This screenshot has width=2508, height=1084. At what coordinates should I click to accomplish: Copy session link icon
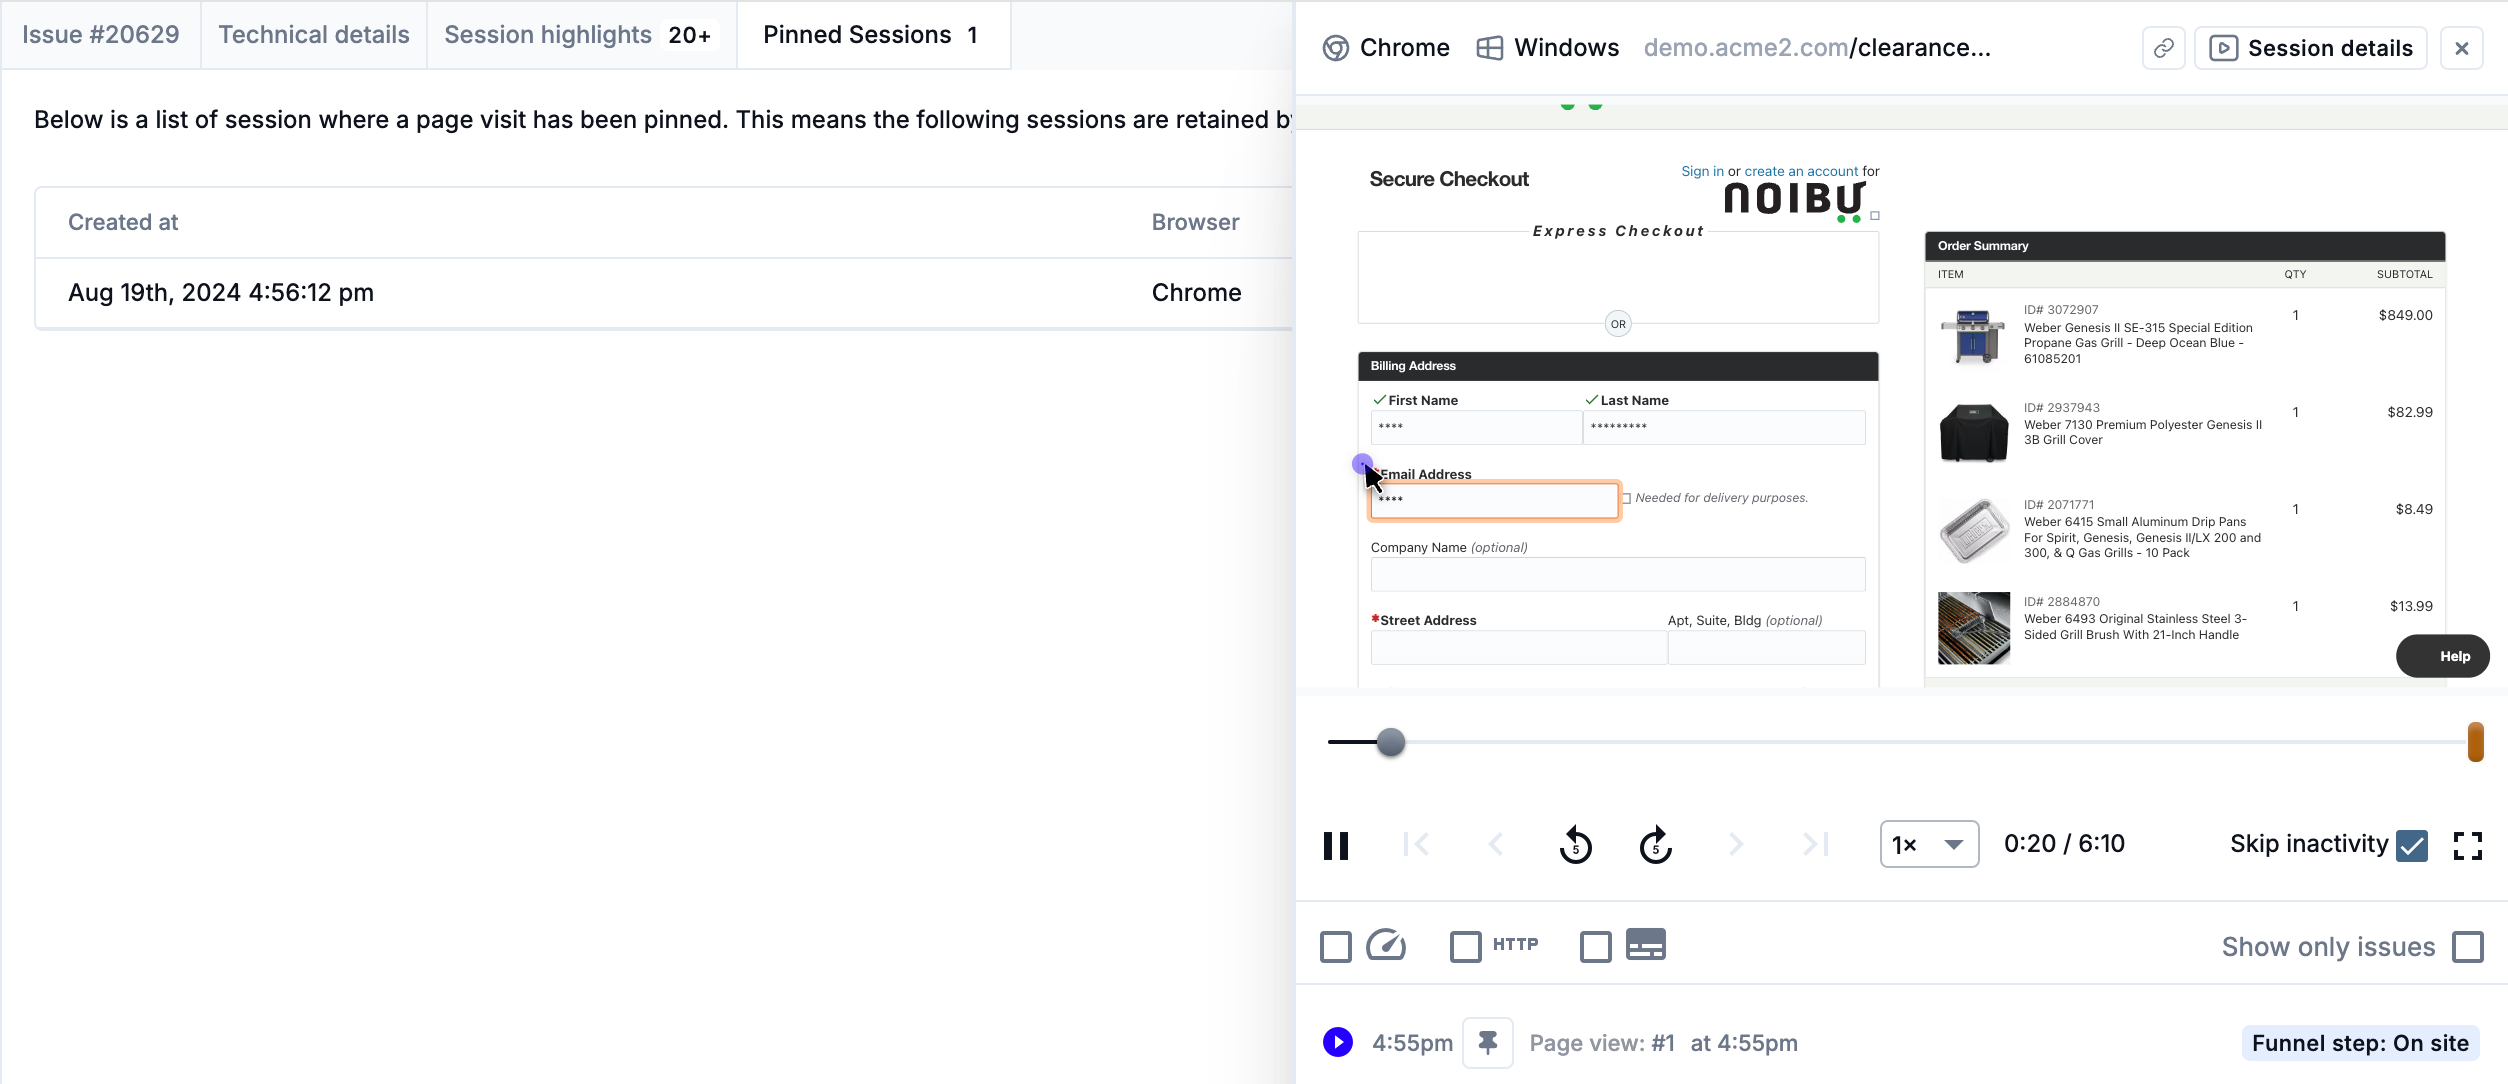2164,48
